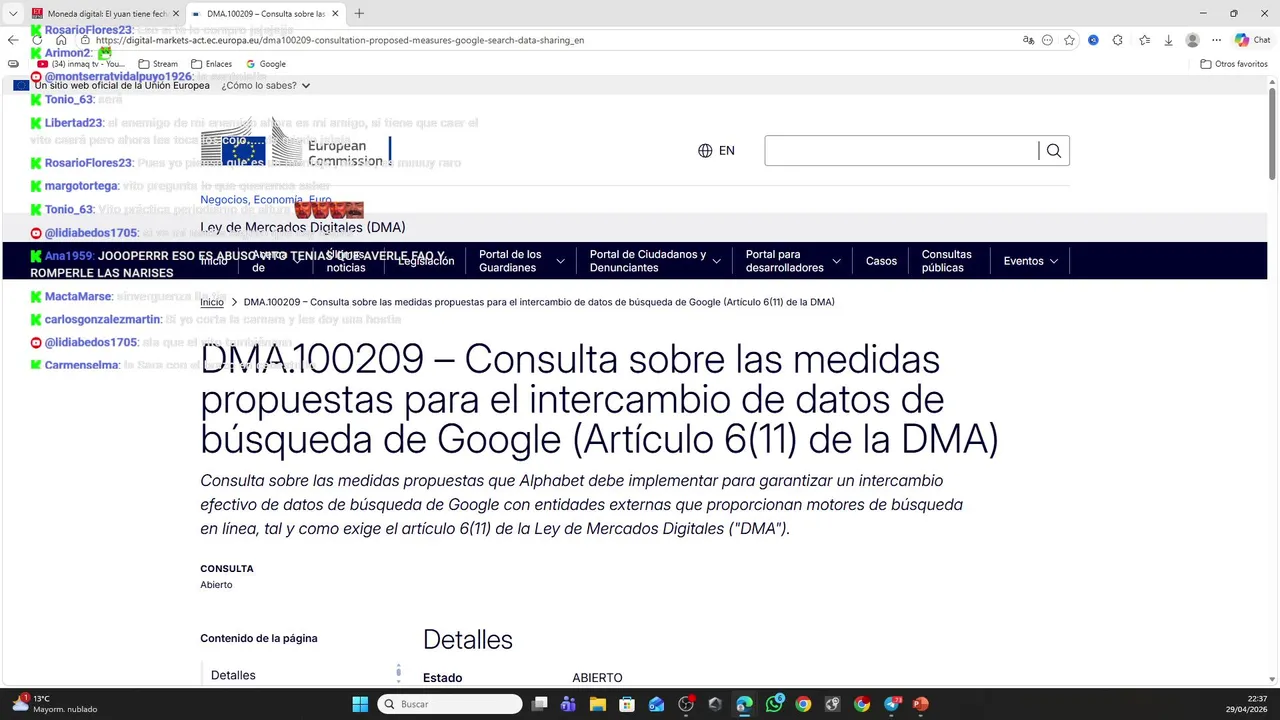Open Microsoft Teams from the taskbar
This screenshot has height=720, width=1280.
click(568, 704)
